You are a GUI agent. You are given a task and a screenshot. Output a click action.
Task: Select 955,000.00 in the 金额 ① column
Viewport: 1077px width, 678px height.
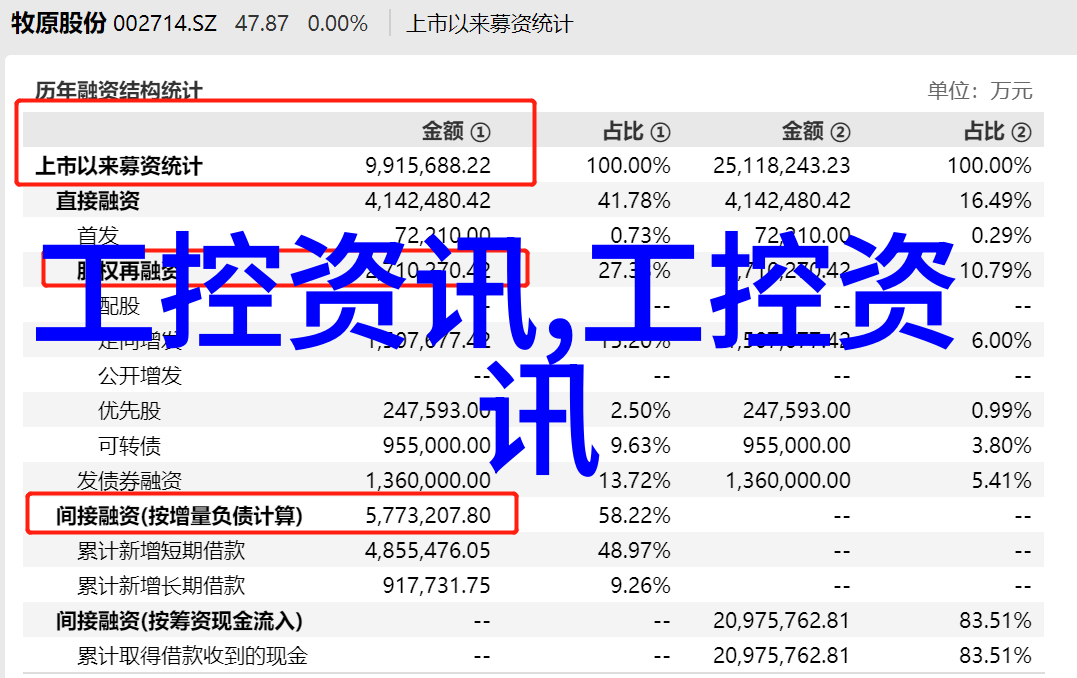[x=437, y=446]
